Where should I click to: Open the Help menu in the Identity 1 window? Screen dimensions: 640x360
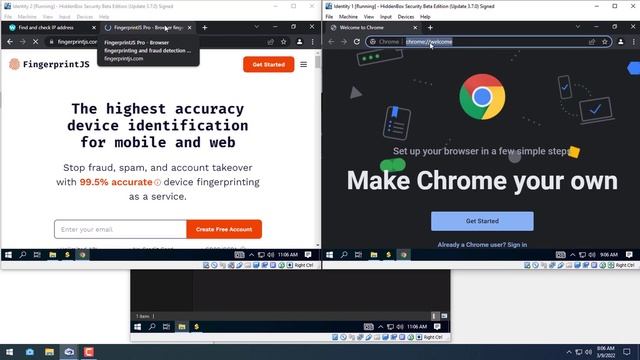425,17
